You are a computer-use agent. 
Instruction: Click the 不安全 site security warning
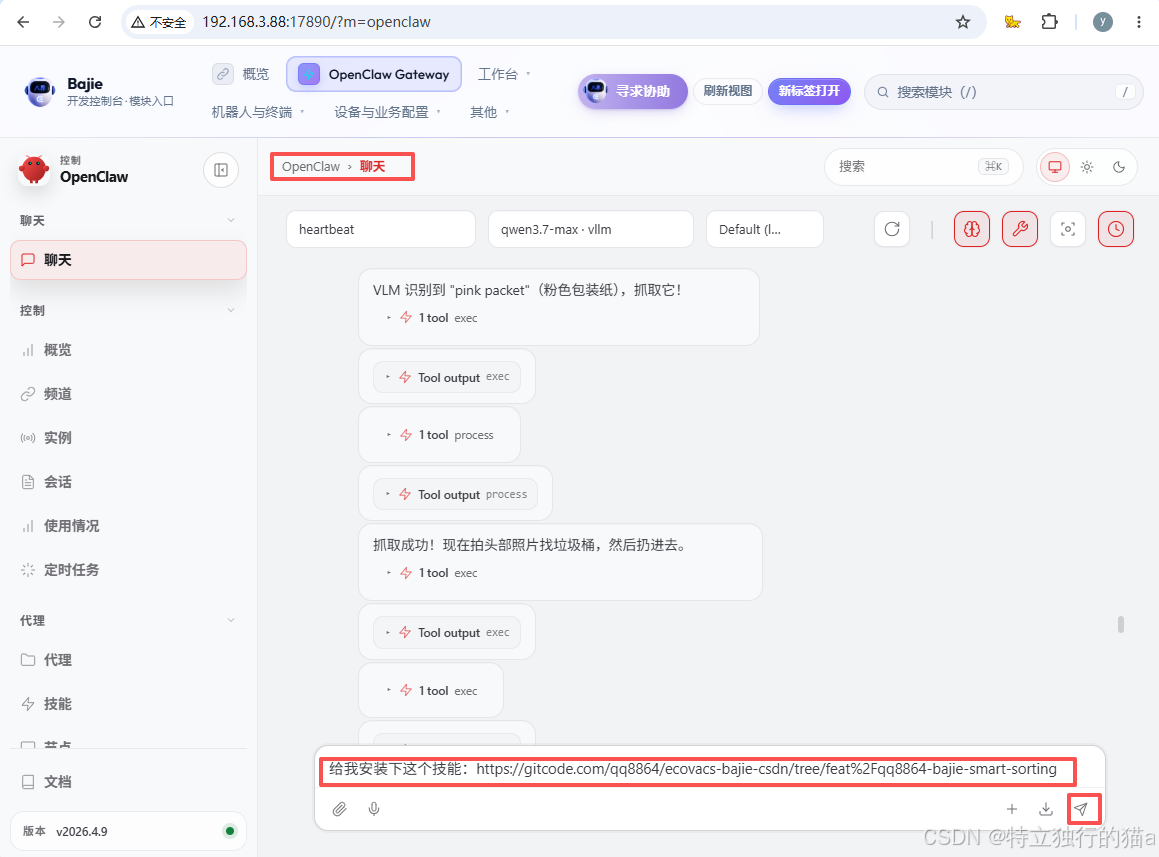click(158, 22)
